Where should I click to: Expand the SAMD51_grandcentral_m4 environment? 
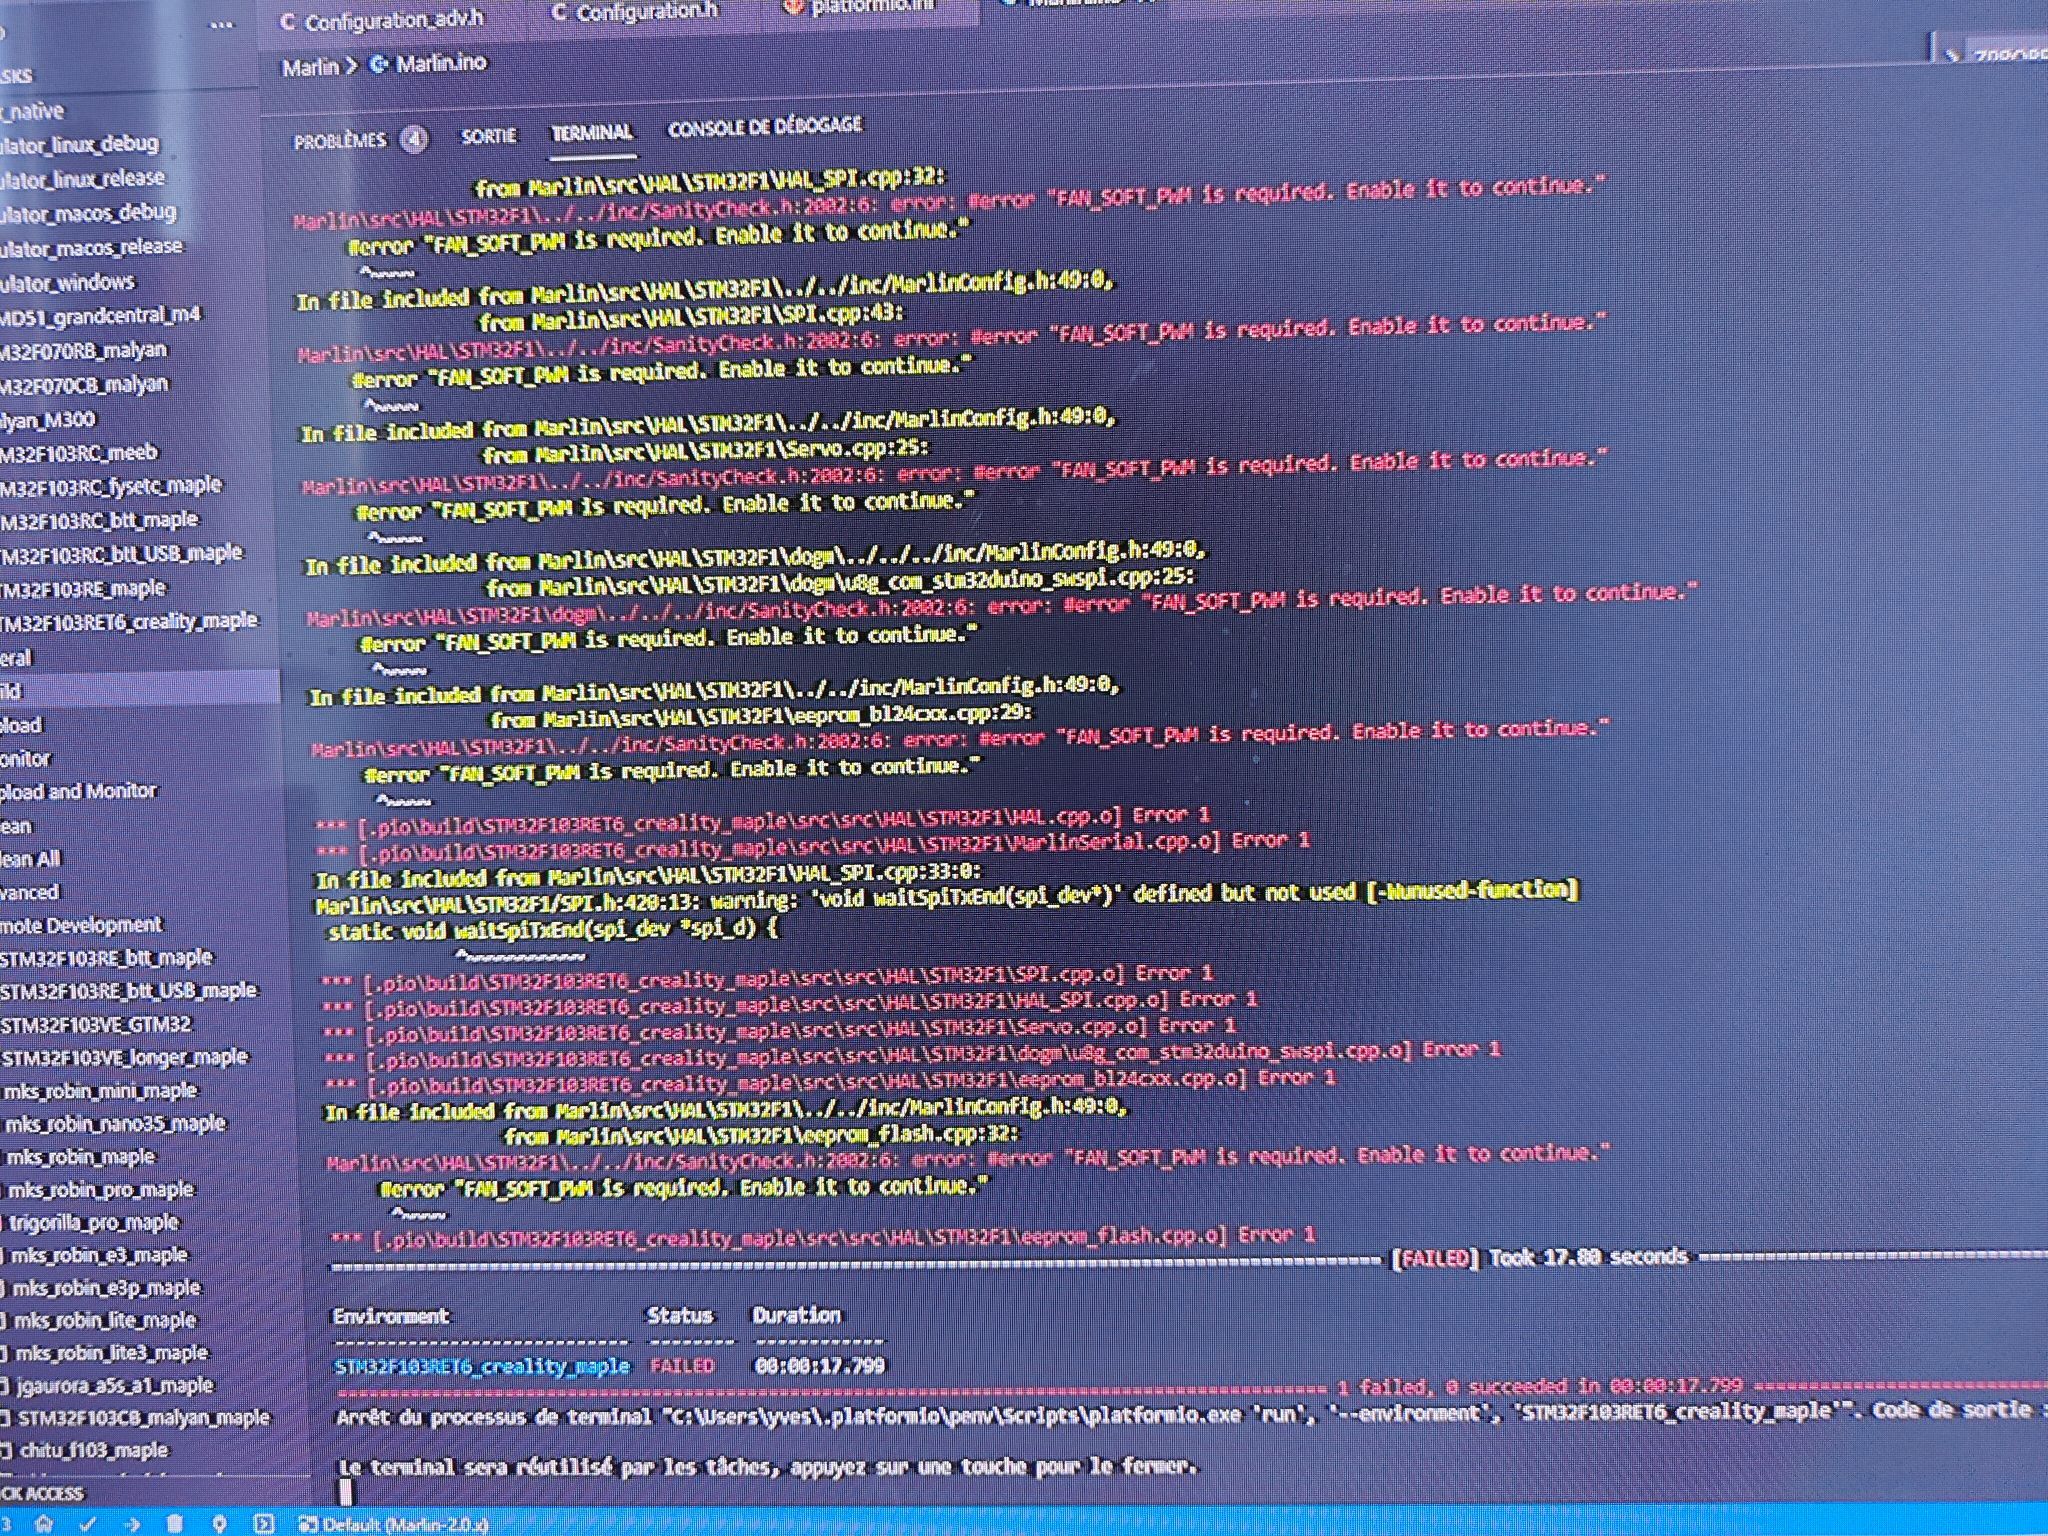[100, 316]
